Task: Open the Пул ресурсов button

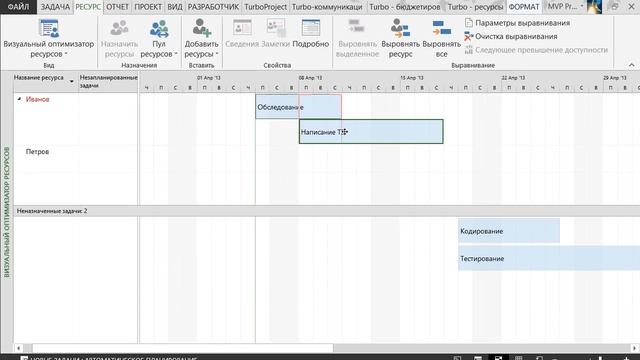Action: click(159, 38)
